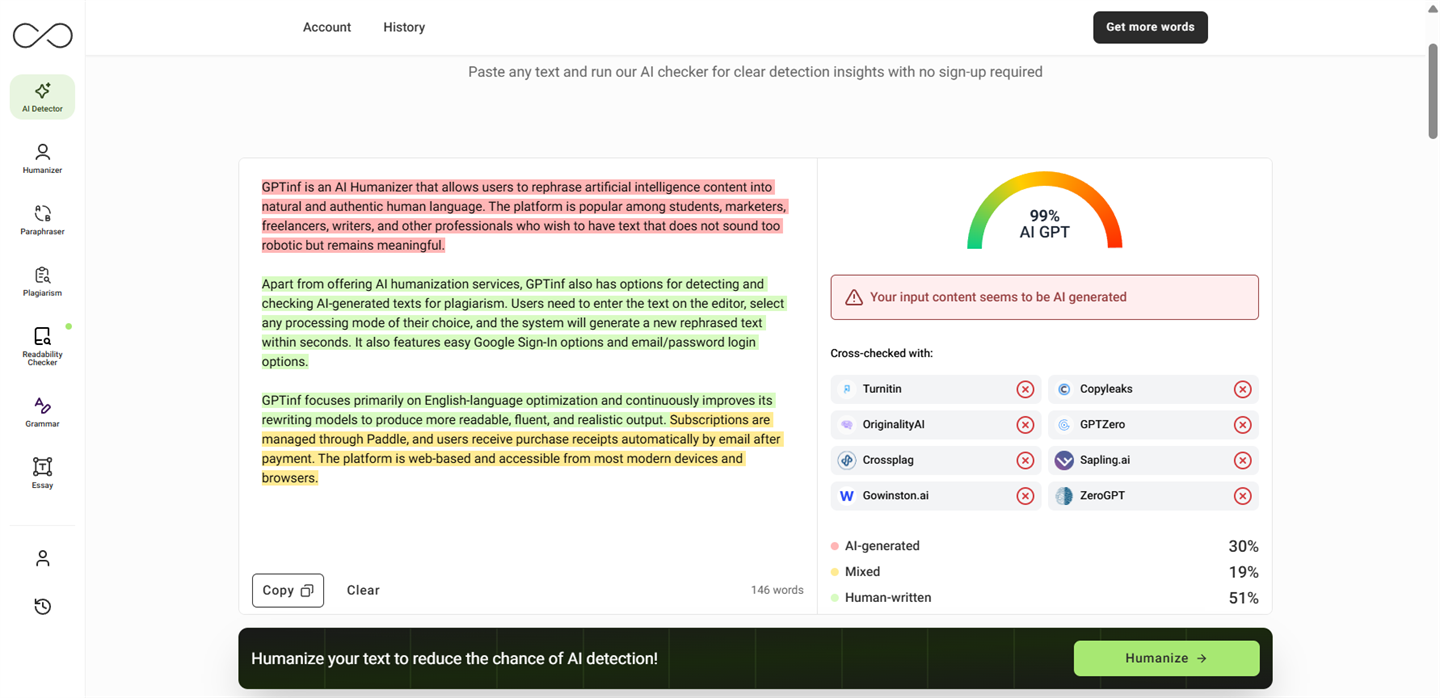
Task: Open the AI Detector tool
Action: pos(42,97)
